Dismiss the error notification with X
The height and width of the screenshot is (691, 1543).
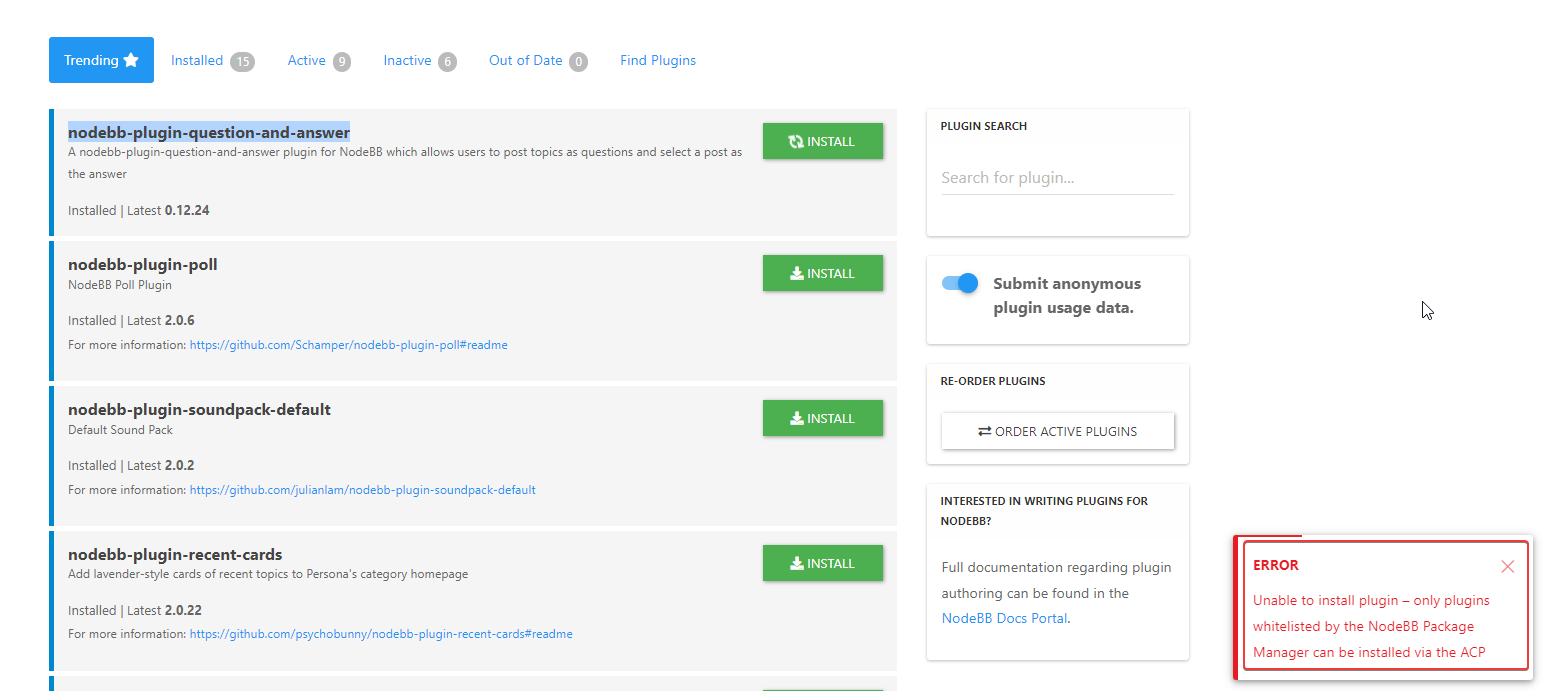[1507, 567]
